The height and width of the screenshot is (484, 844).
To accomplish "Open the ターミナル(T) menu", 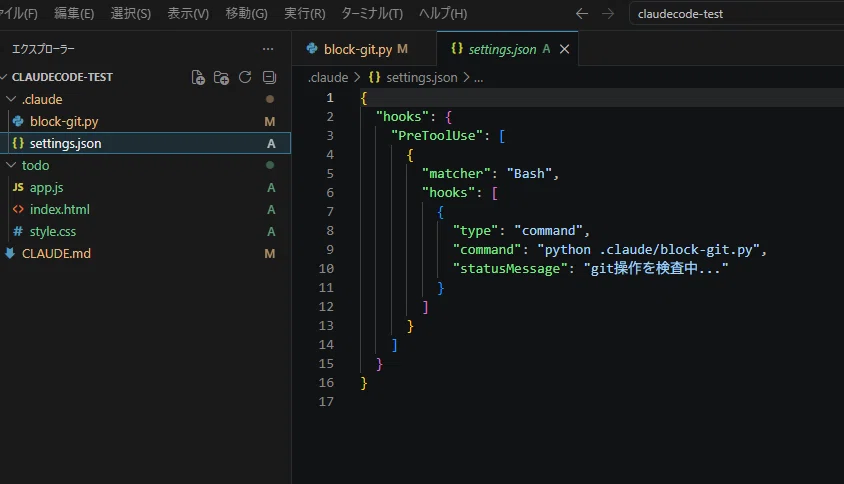I will (x=372, y=14).
